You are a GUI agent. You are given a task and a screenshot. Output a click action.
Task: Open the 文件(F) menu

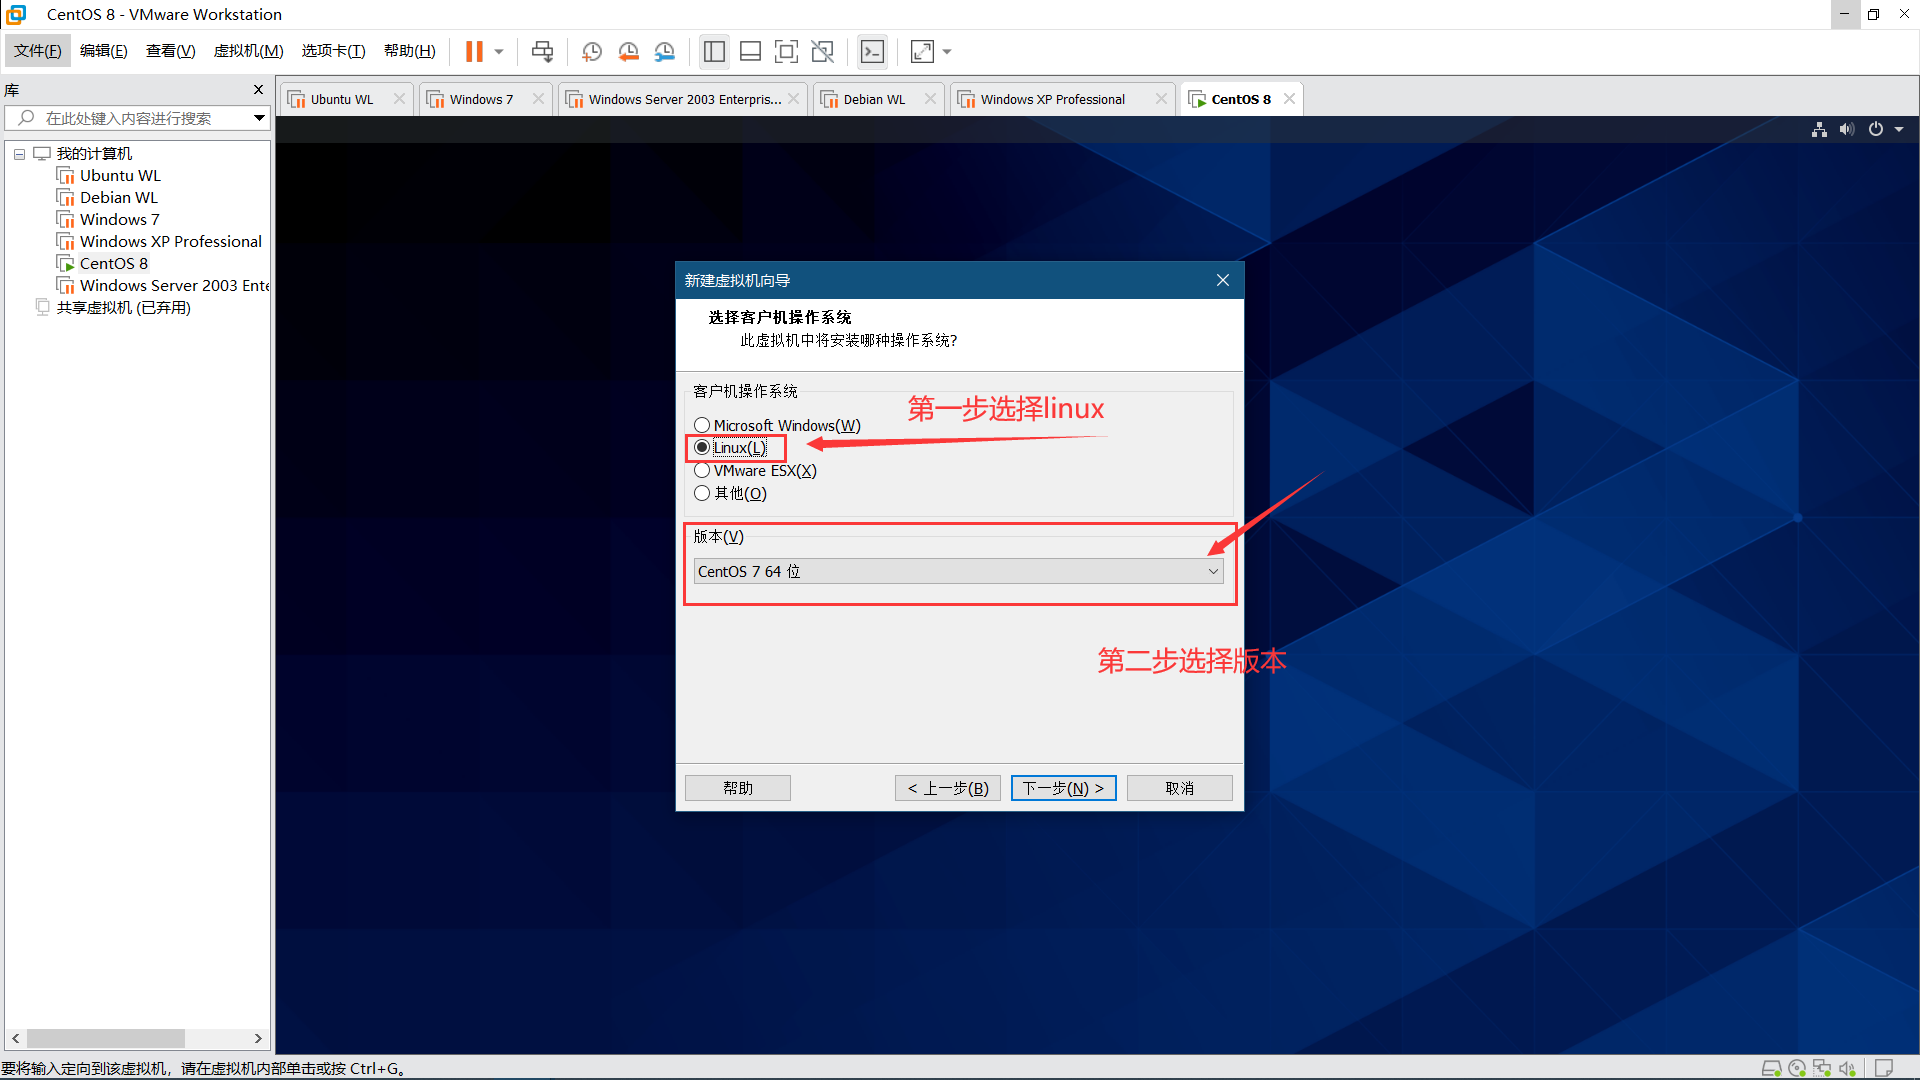pyautogui.click(x=38, y=51)
